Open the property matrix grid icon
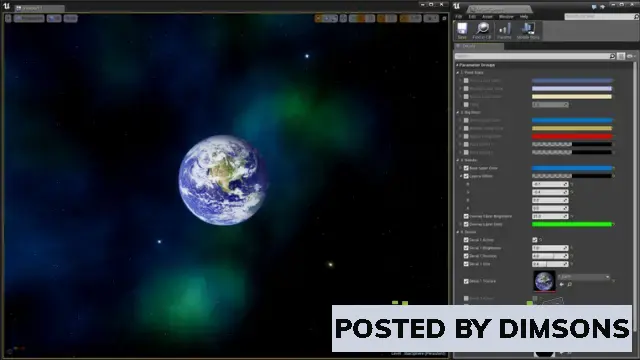Screen dimensions: 640x360 [x=621, y=56]
